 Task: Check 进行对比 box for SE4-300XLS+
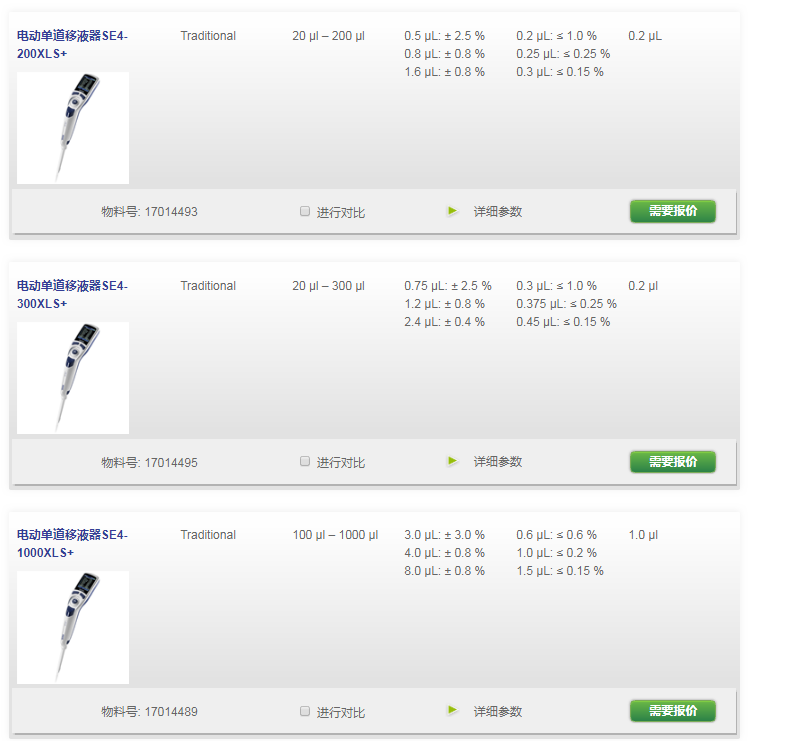[305, 461]
